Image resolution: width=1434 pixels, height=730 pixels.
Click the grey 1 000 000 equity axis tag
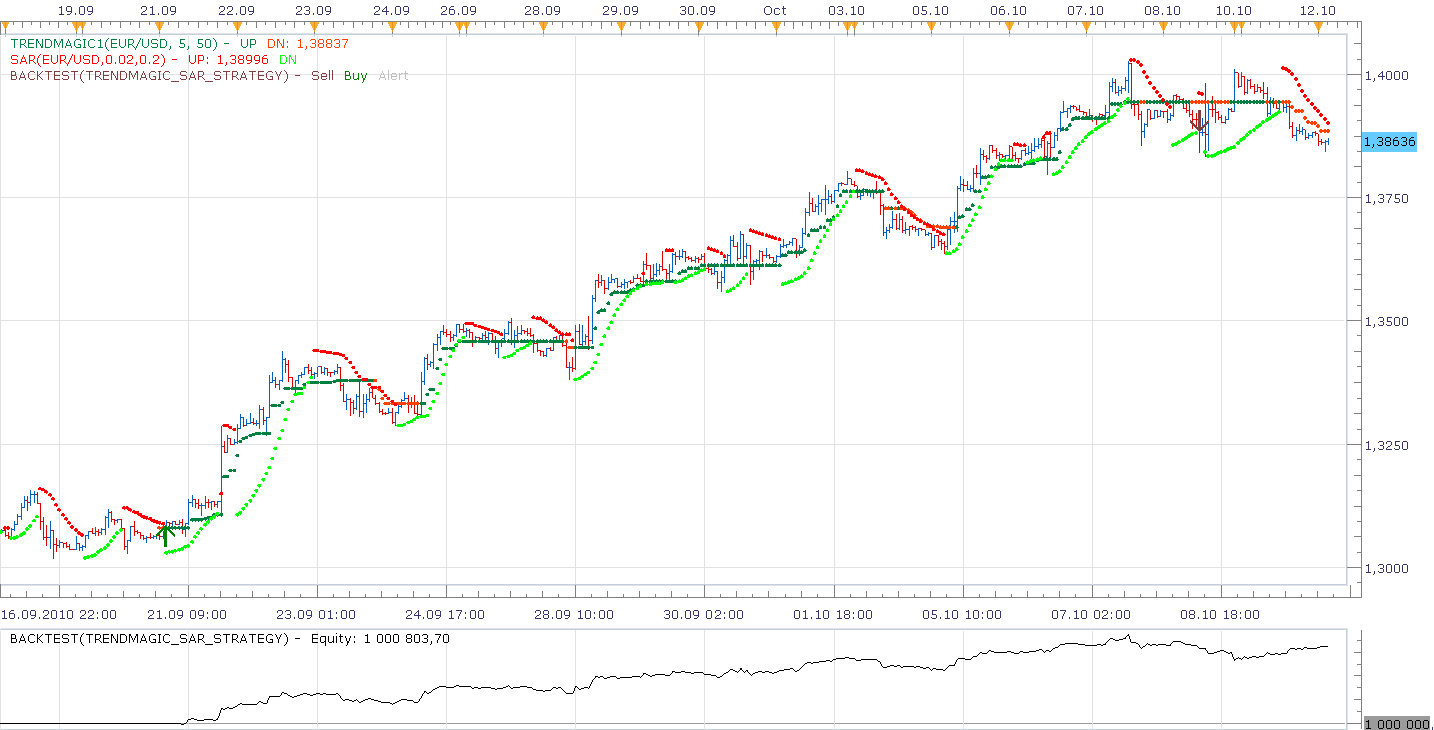(x=1399, y=723)
